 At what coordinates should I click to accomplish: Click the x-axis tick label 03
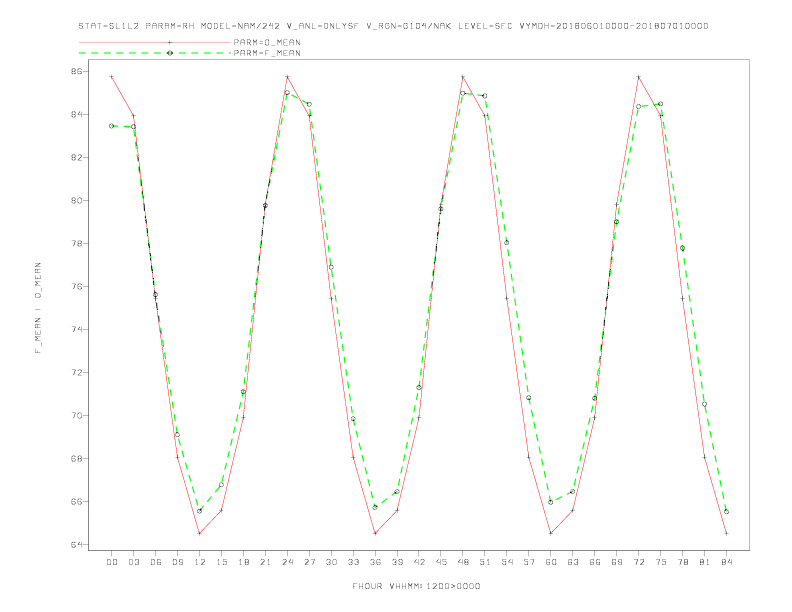(x=133, y=562)
